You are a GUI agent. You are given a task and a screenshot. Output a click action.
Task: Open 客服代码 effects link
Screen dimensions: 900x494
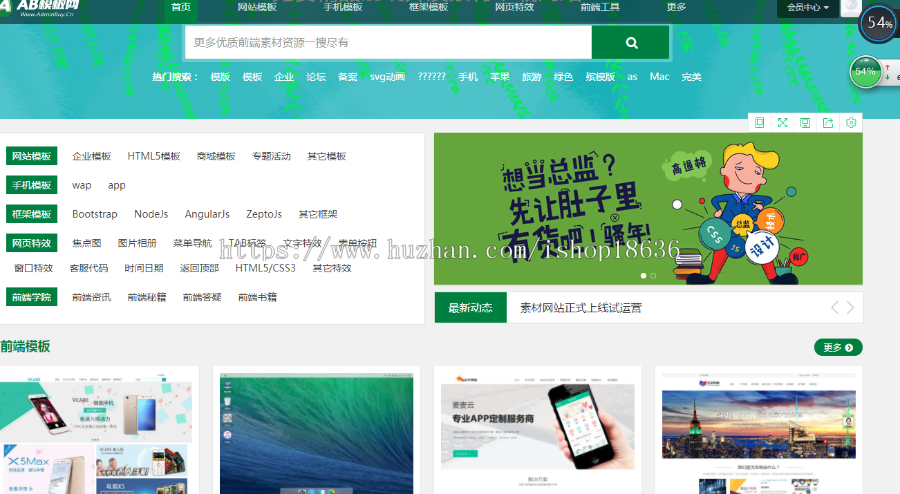pyautogui.click(x=89, y=268)
